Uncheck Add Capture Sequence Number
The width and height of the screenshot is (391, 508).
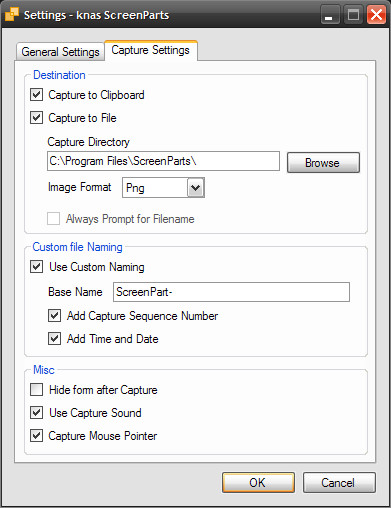tap(54, 315)
